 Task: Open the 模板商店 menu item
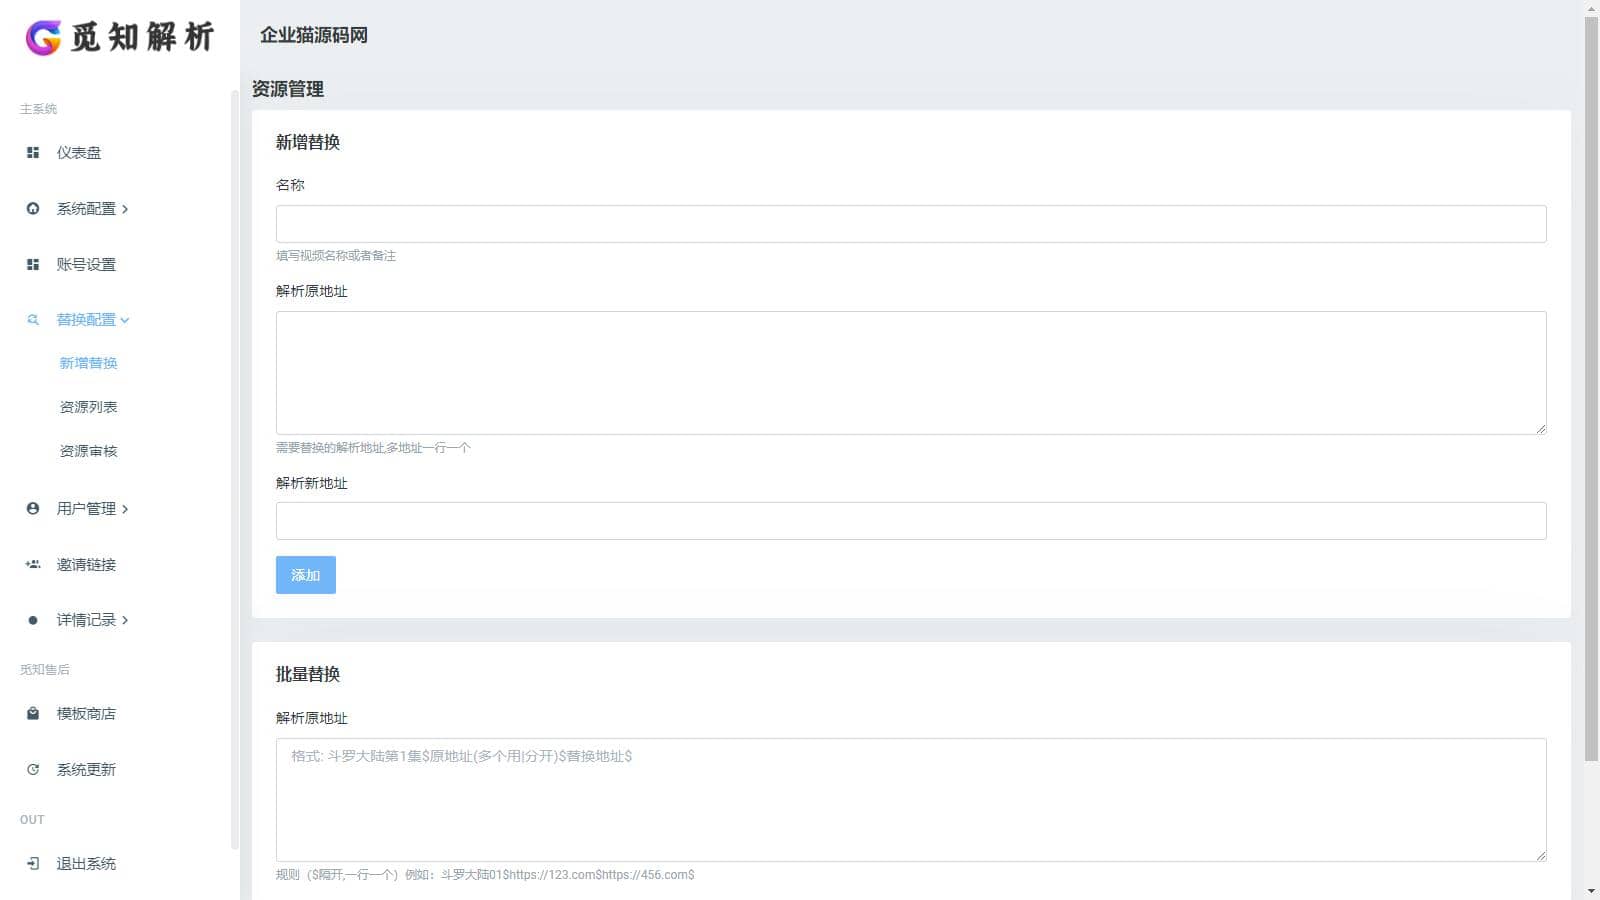click(86, 714)
